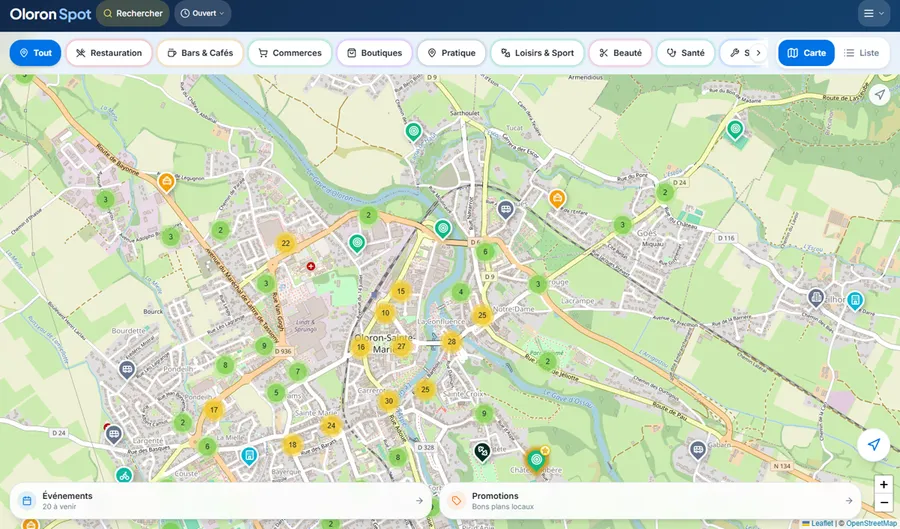The width and height of the screenshot is (900, 529).
Task: Show more categories with the right chevron
Action: 758,53
